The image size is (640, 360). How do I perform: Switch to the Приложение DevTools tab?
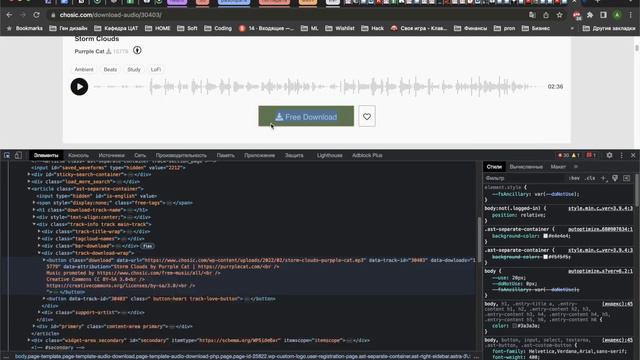point(260,155)
